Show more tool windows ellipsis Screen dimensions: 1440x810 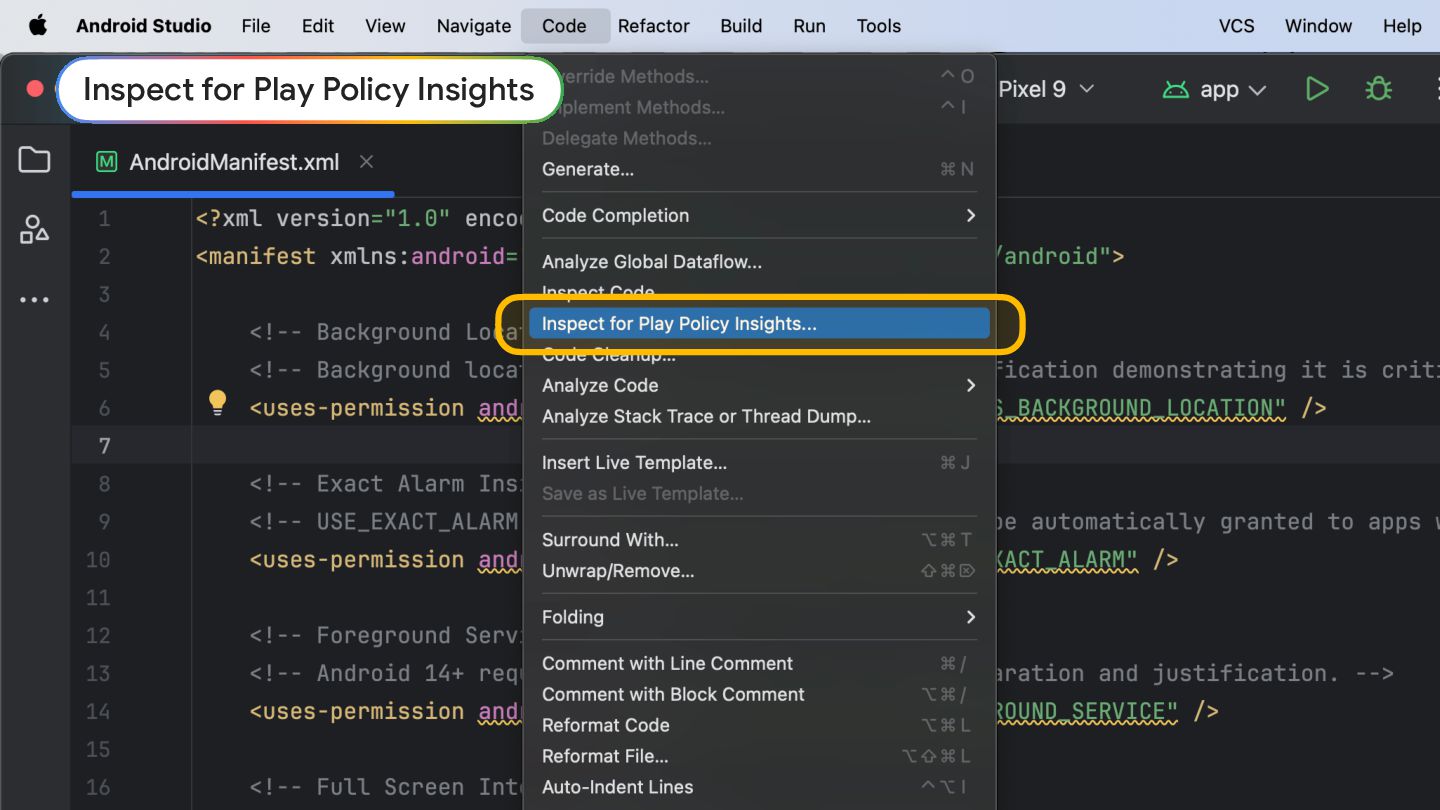click(x=34, y=300)
